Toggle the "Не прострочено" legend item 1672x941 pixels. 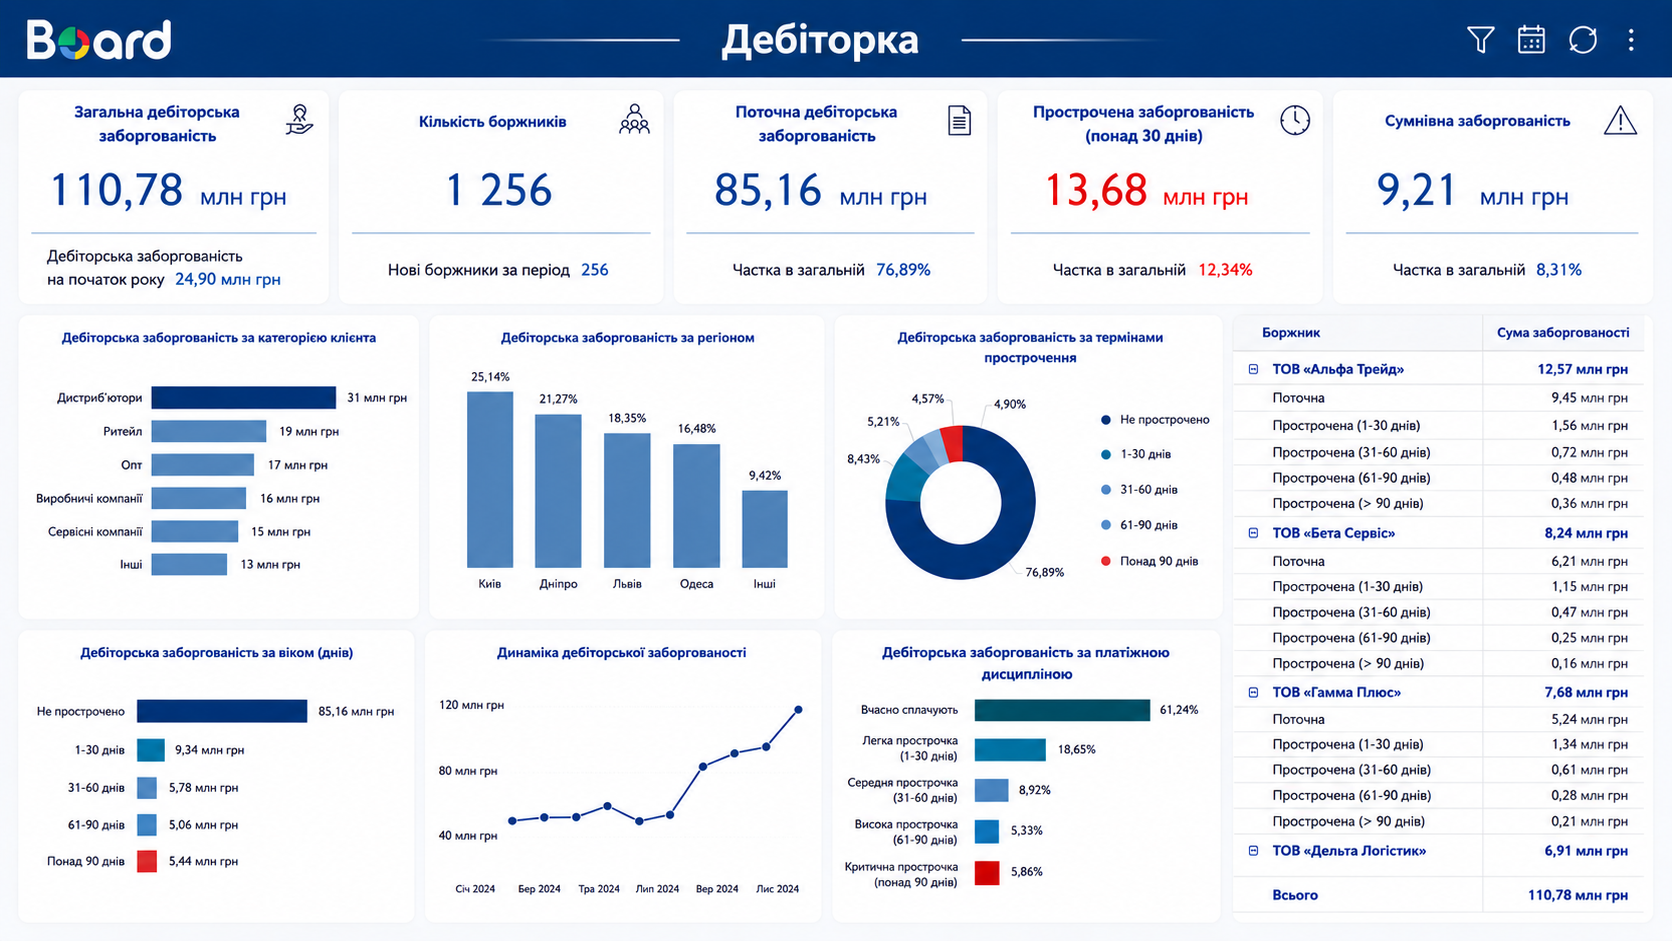[x=1155, y=420]
